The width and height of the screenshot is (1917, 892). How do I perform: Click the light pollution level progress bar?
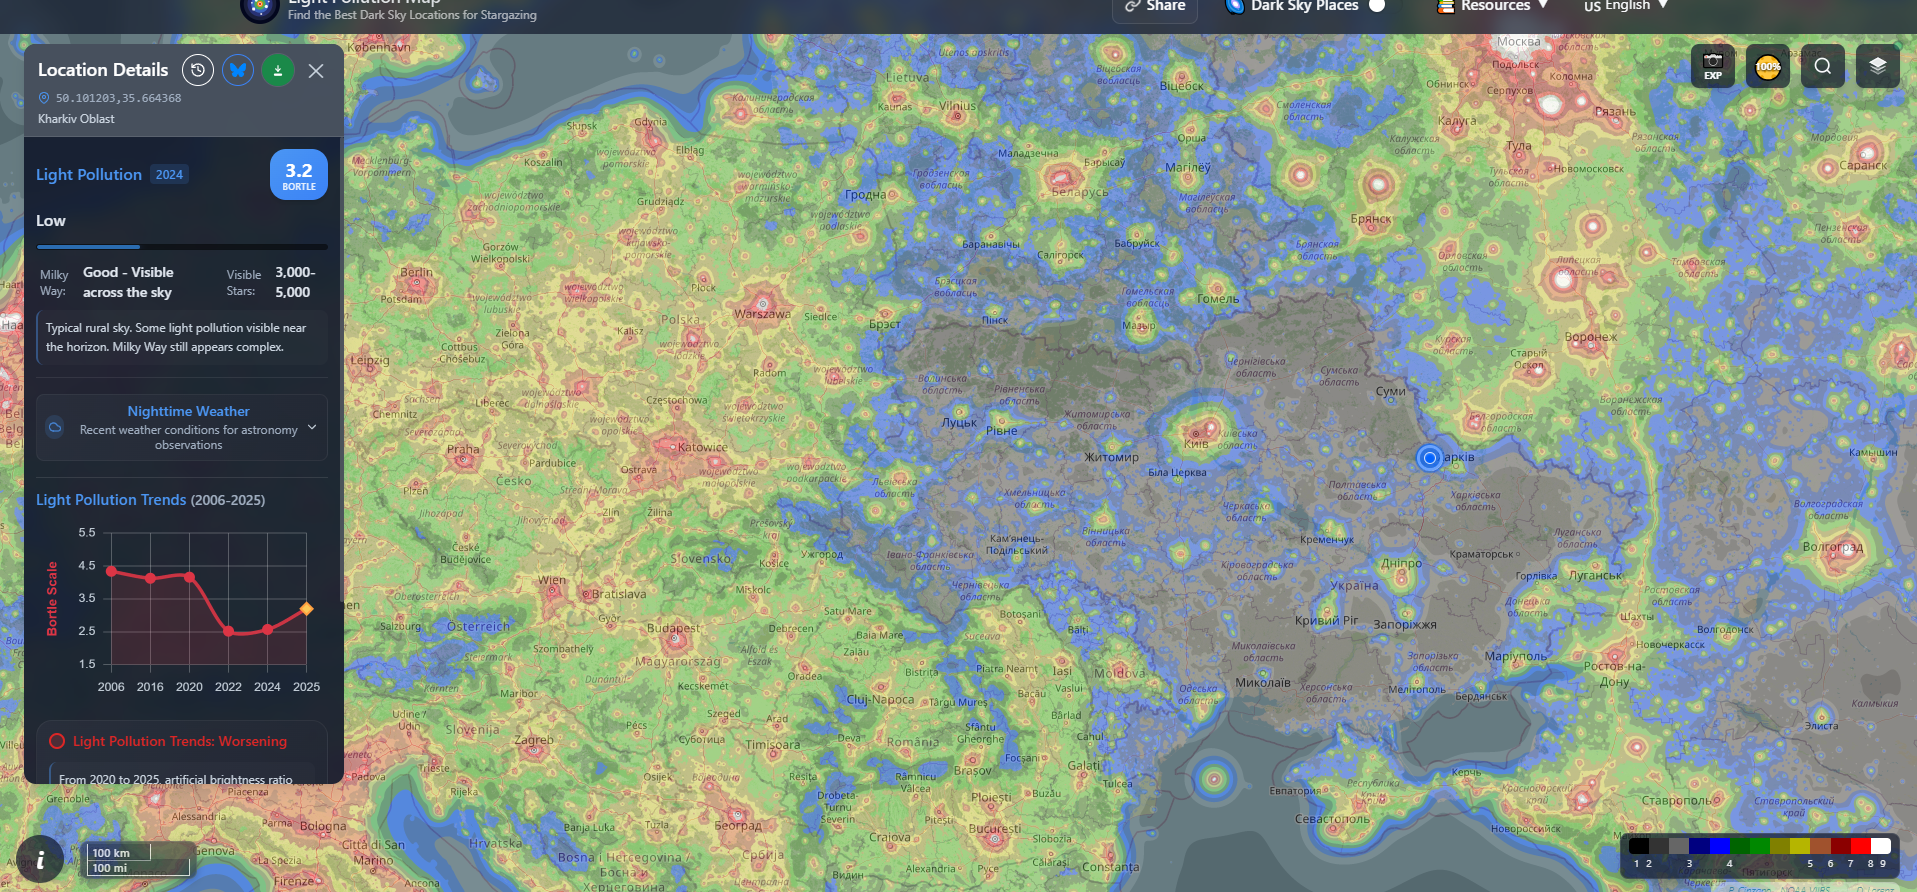tap(182, 246)
